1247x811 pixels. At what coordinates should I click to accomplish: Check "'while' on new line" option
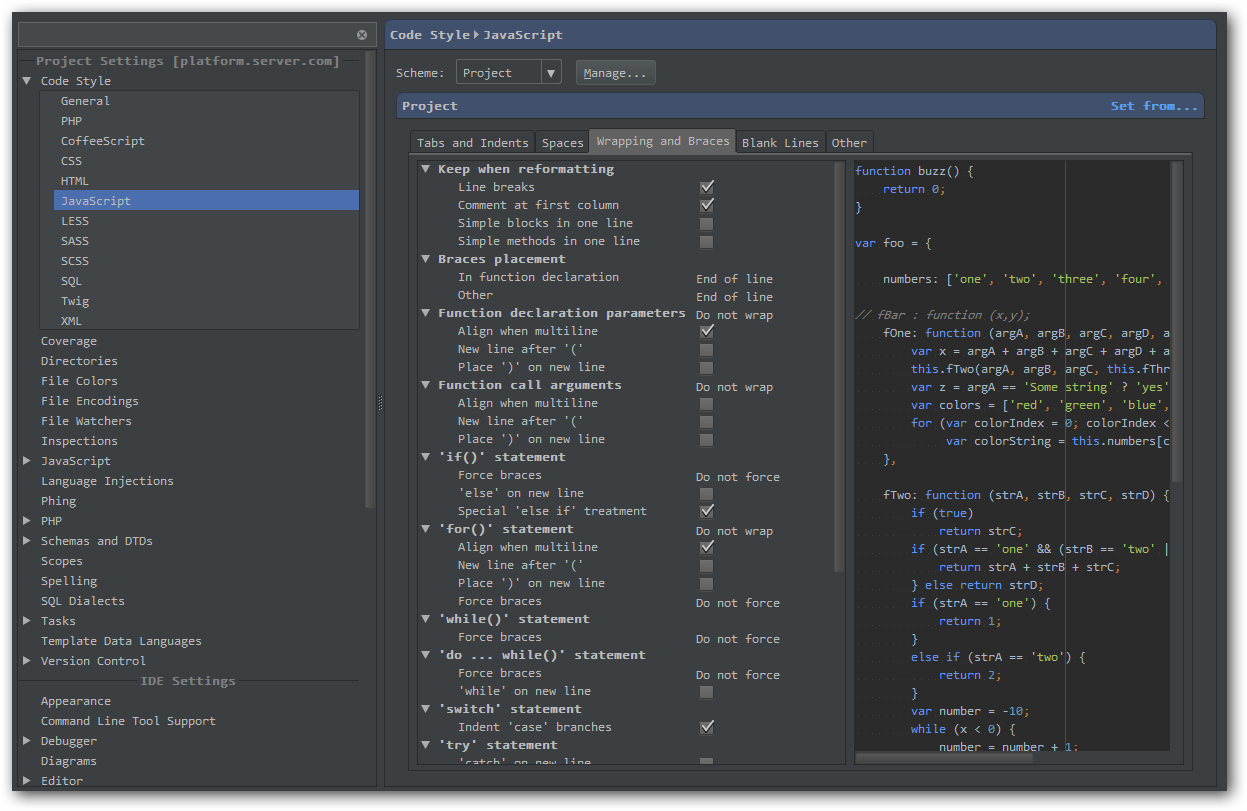[x=707, y=690]
